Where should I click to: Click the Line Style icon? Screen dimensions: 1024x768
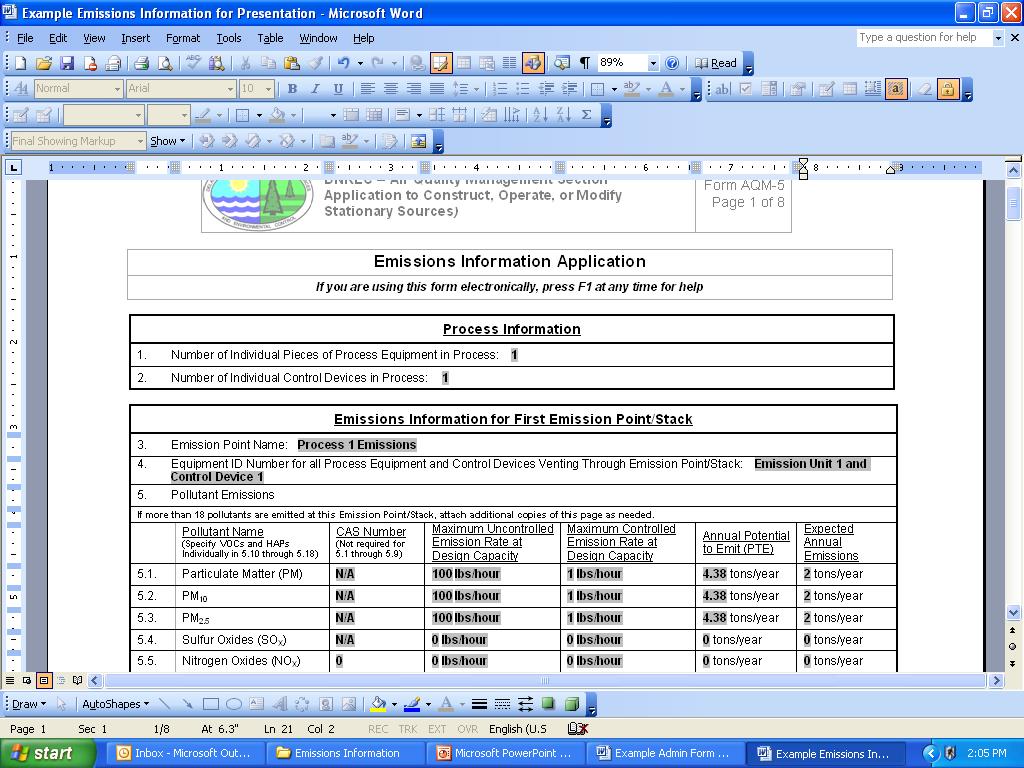[479, 704]
